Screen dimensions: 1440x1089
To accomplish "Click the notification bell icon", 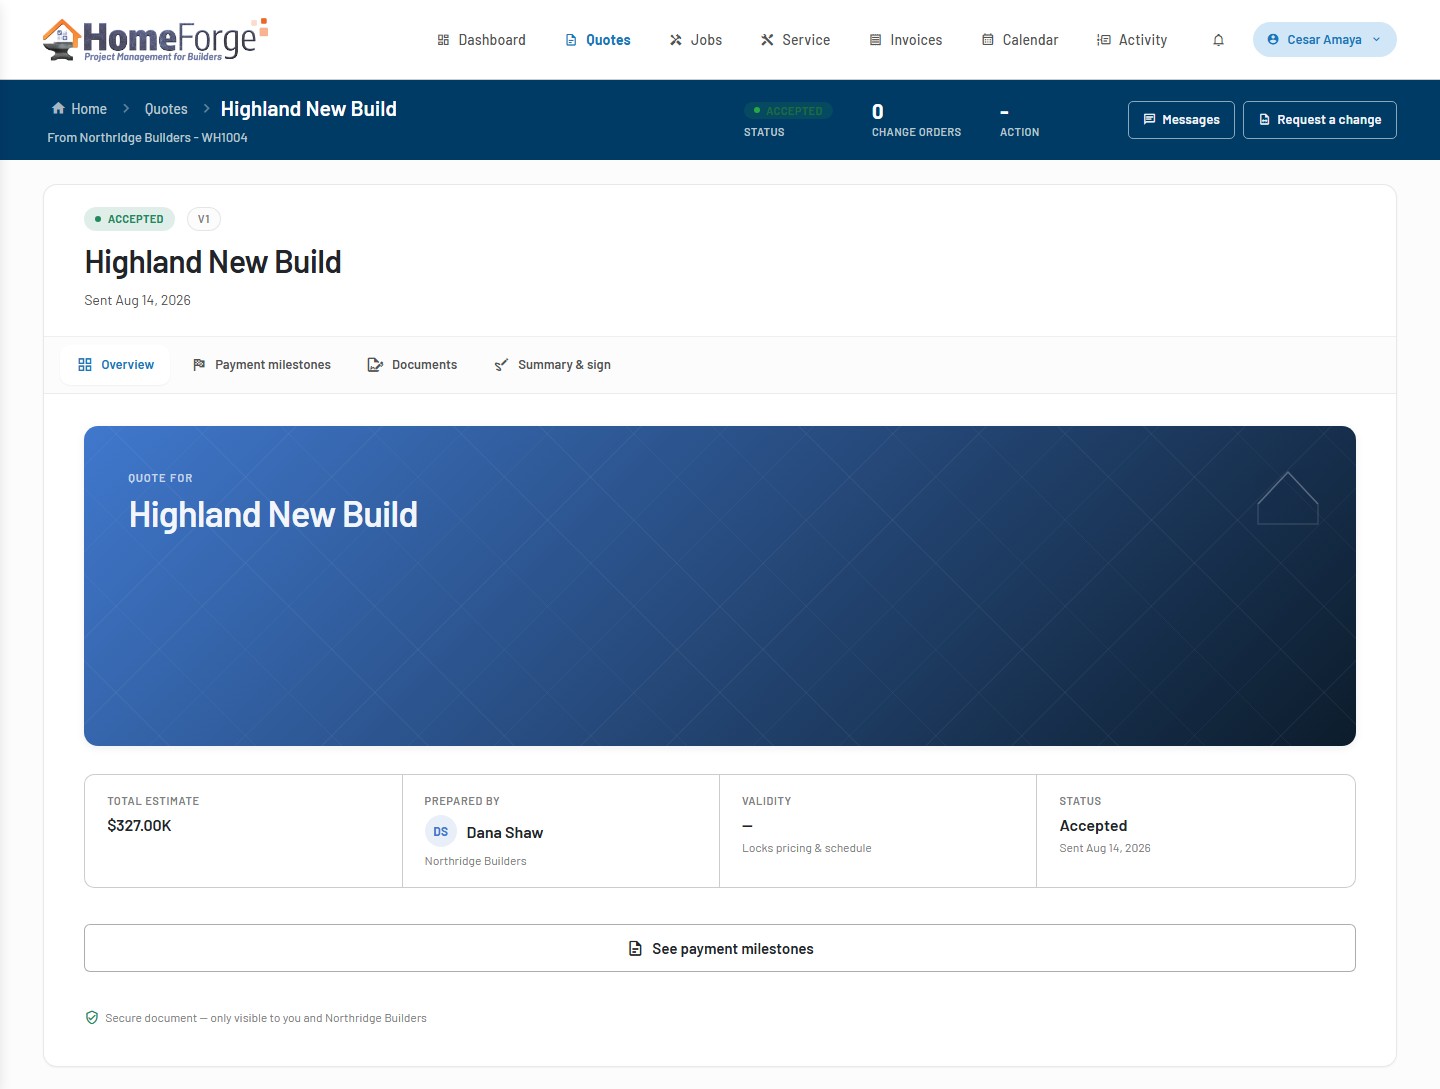I will (x=1218, y=40).
